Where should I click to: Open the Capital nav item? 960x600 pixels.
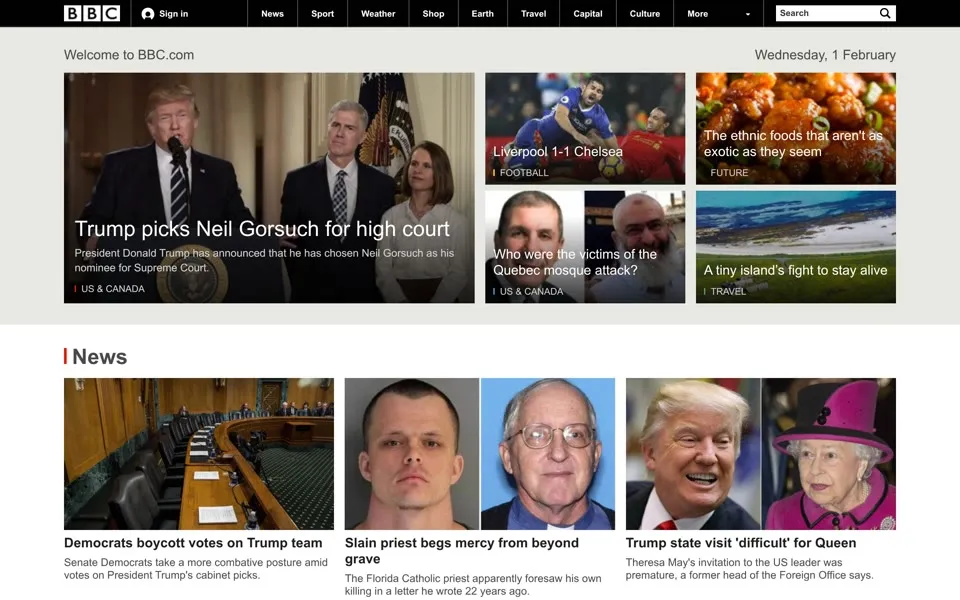[x=588, y=13]
